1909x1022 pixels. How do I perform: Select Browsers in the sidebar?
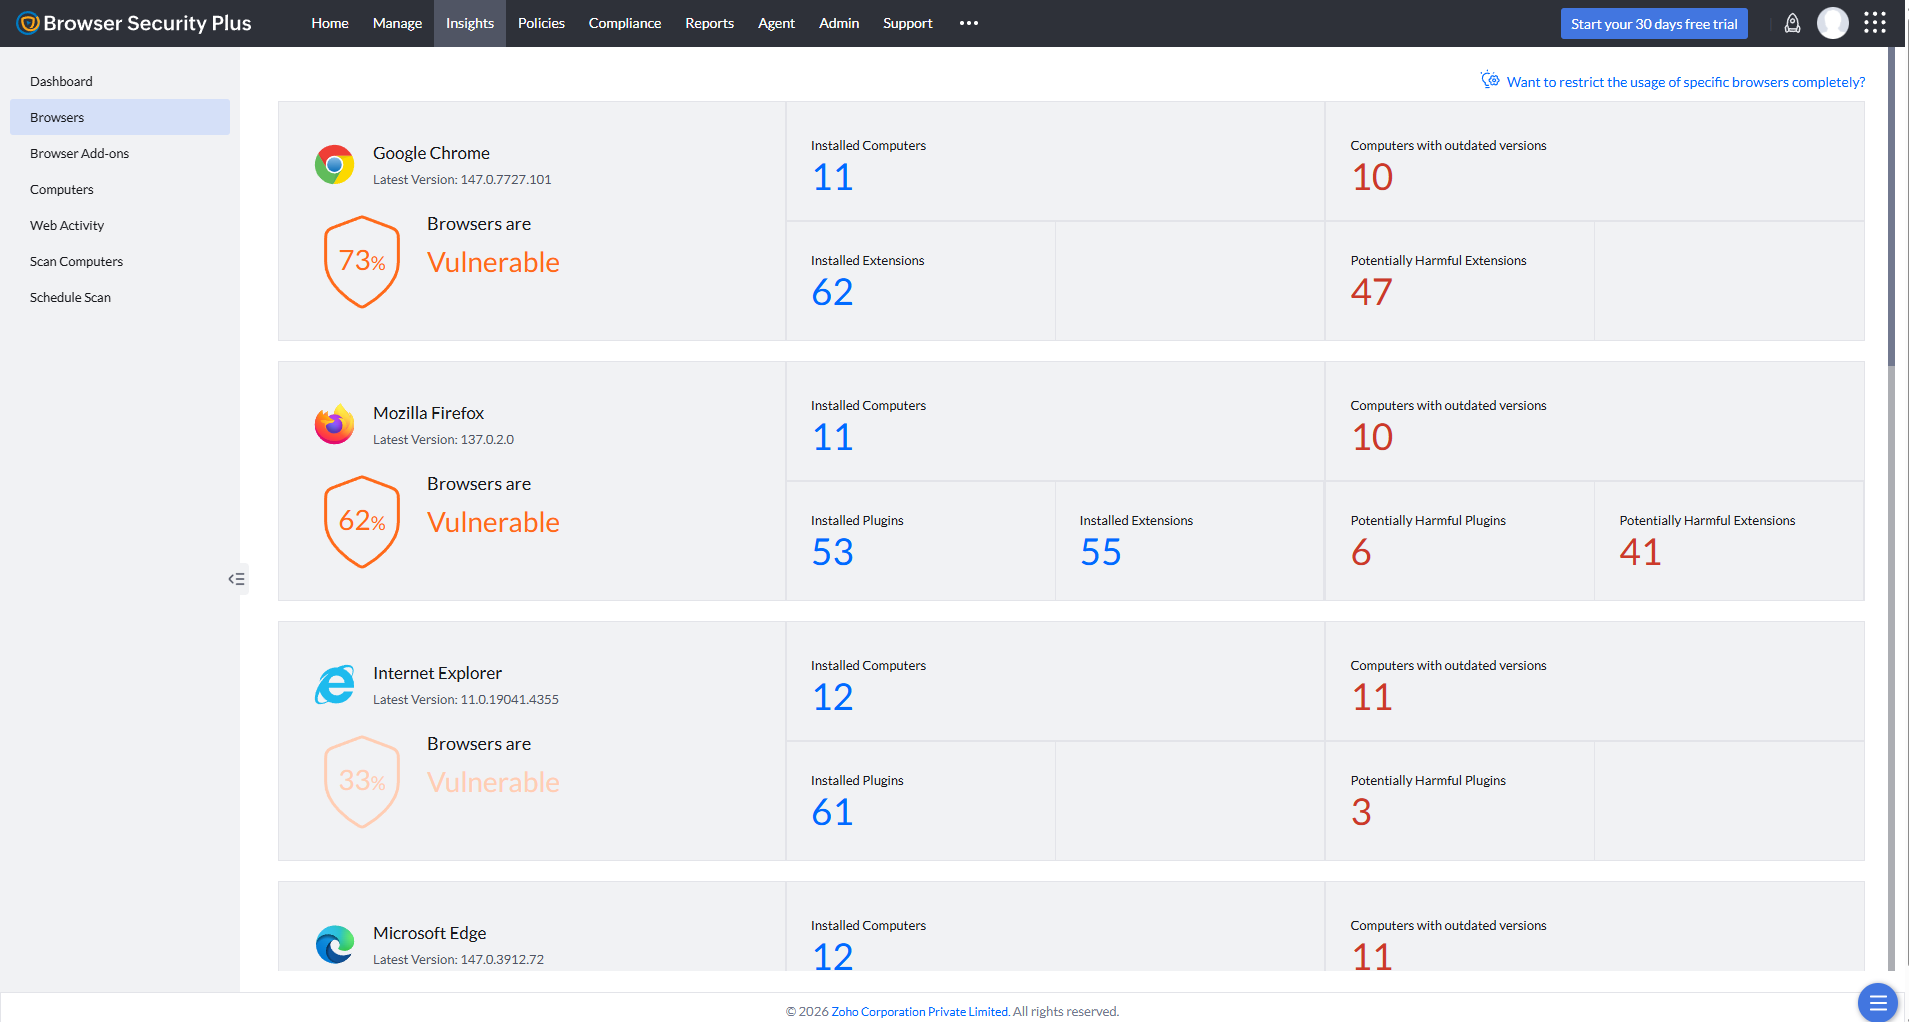[120, 117]
